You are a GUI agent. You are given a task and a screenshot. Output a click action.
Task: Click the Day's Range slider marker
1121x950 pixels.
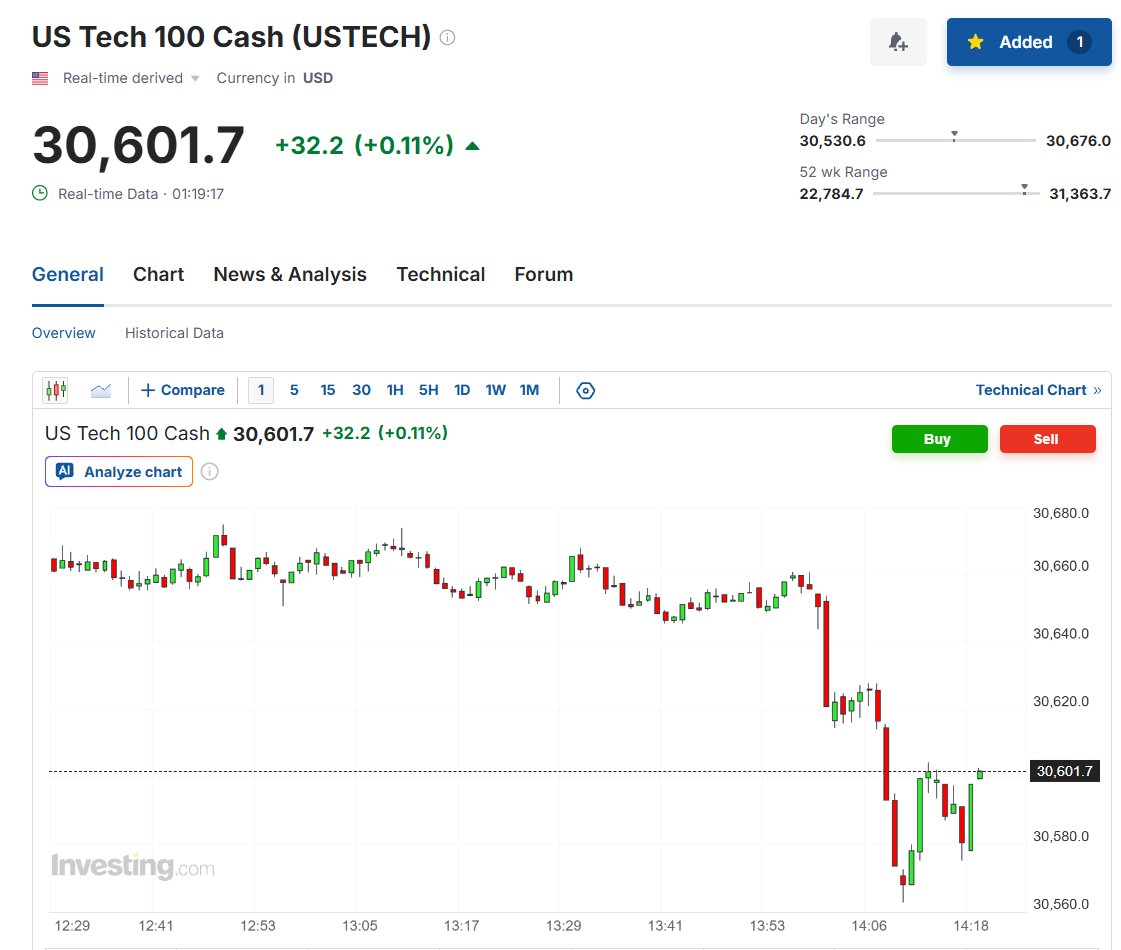[x=954, y=135]
